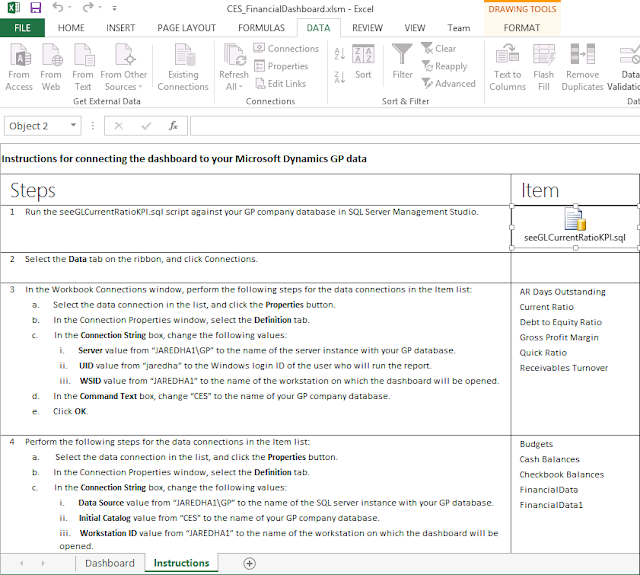Click the Advanced filter button
Image resolution: width=640 pixels, height=575 pixels.
point(449,83)
